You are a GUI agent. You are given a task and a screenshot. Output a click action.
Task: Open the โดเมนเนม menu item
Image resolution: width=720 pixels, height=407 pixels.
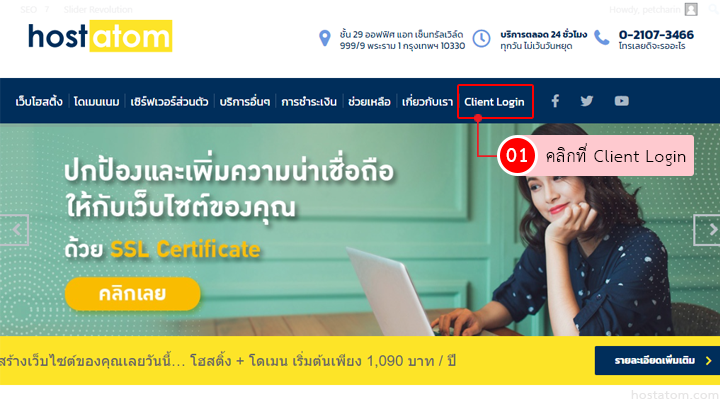coord(96,102)
